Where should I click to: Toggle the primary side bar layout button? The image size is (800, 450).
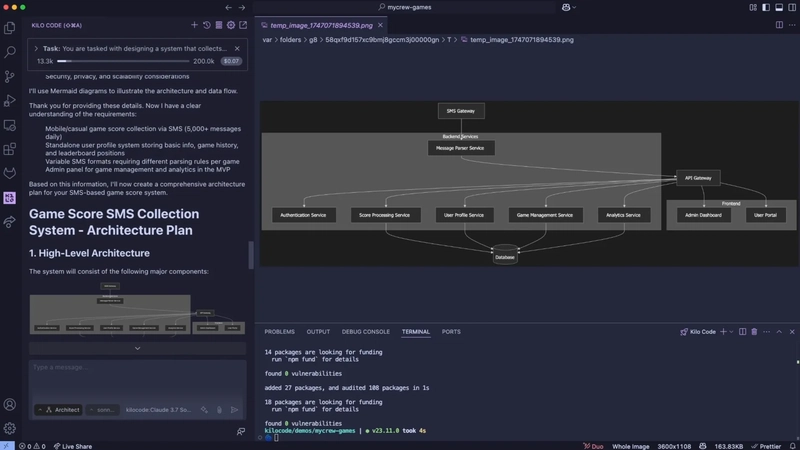766,7
